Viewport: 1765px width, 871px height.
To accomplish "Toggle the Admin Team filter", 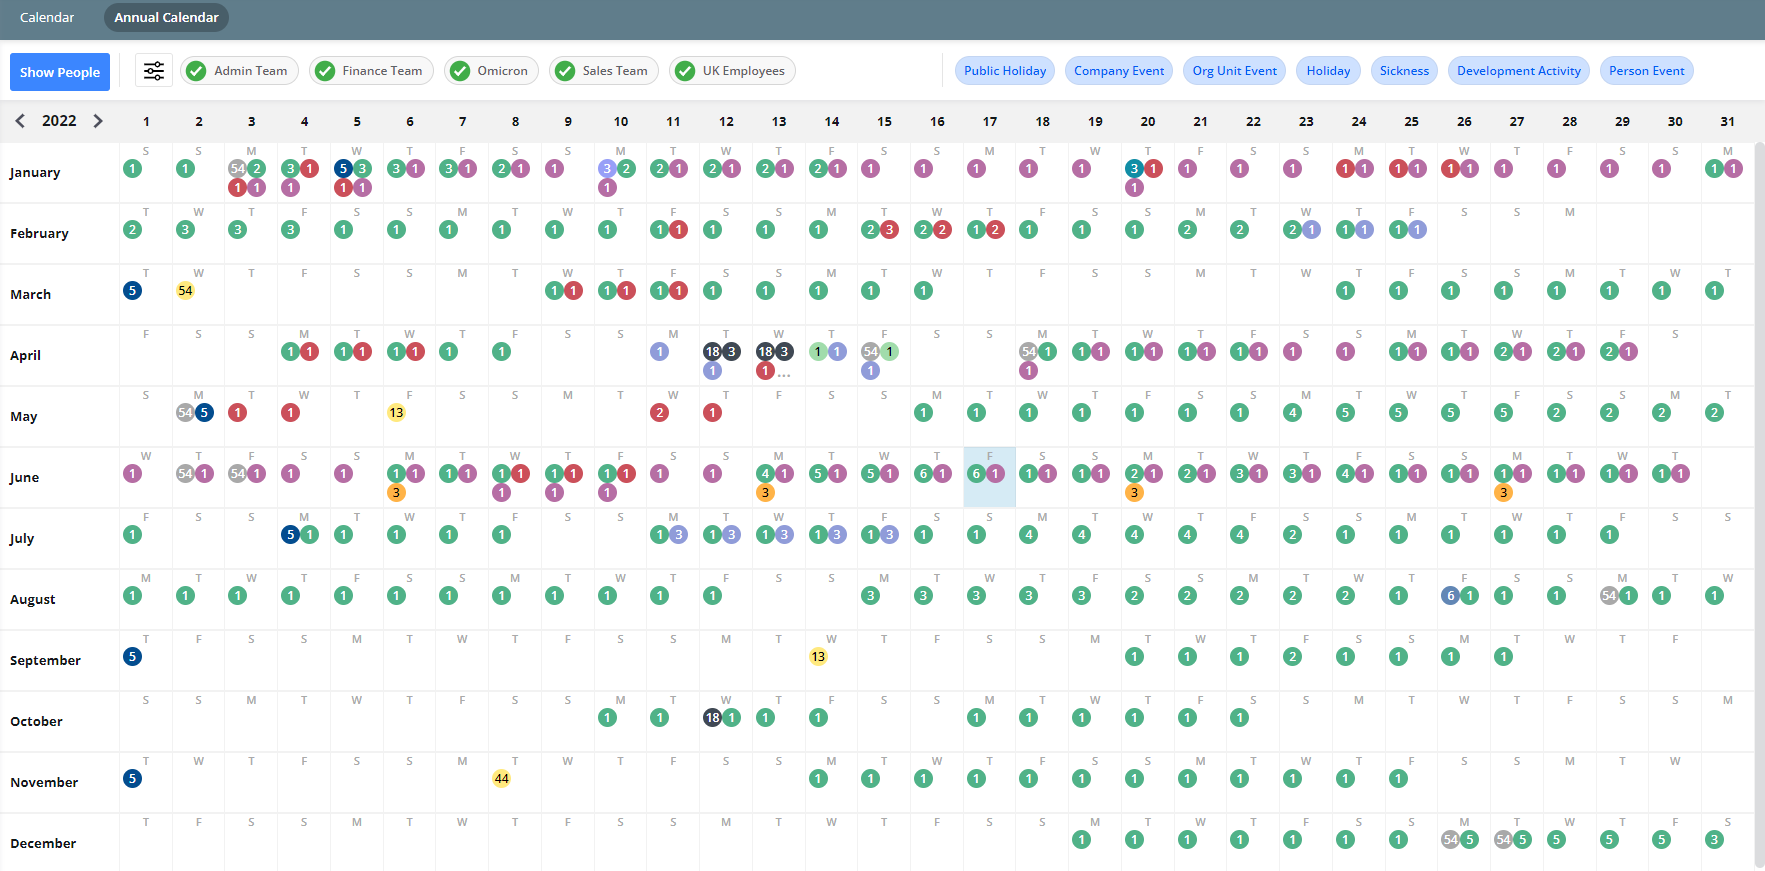I will (x=237, y=71).
